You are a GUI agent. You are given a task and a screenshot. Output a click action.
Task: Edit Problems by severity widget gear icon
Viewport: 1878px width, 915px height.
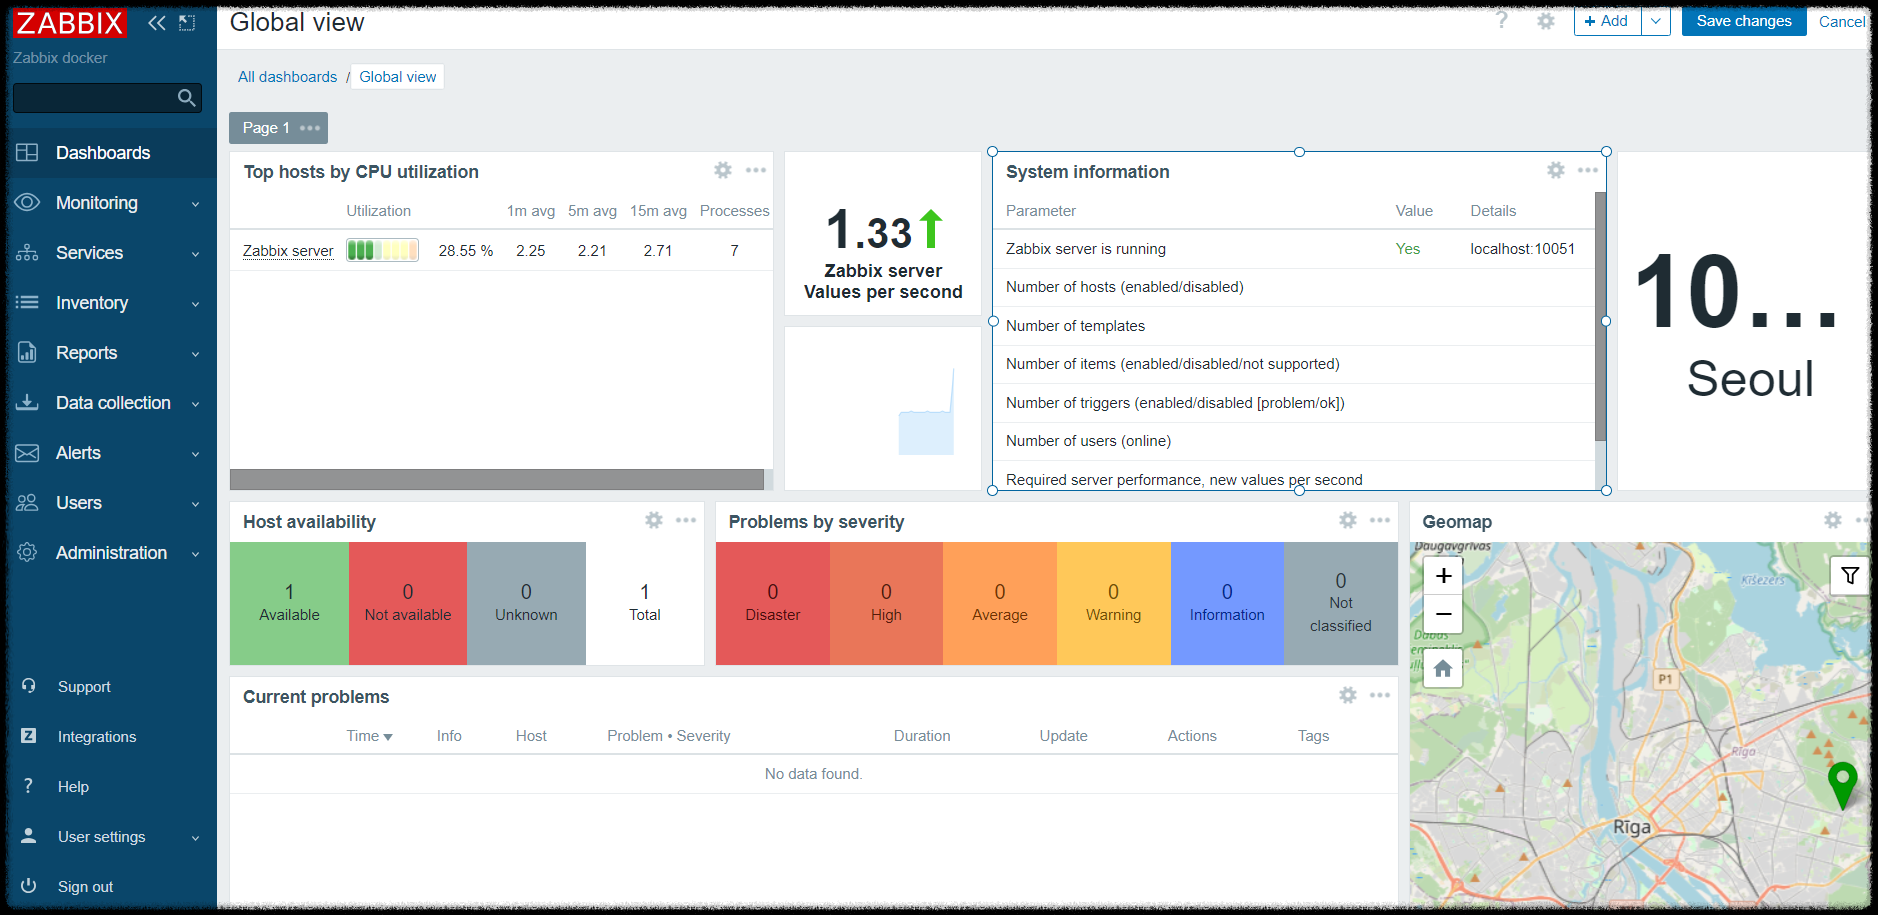tap(1348, 521)
